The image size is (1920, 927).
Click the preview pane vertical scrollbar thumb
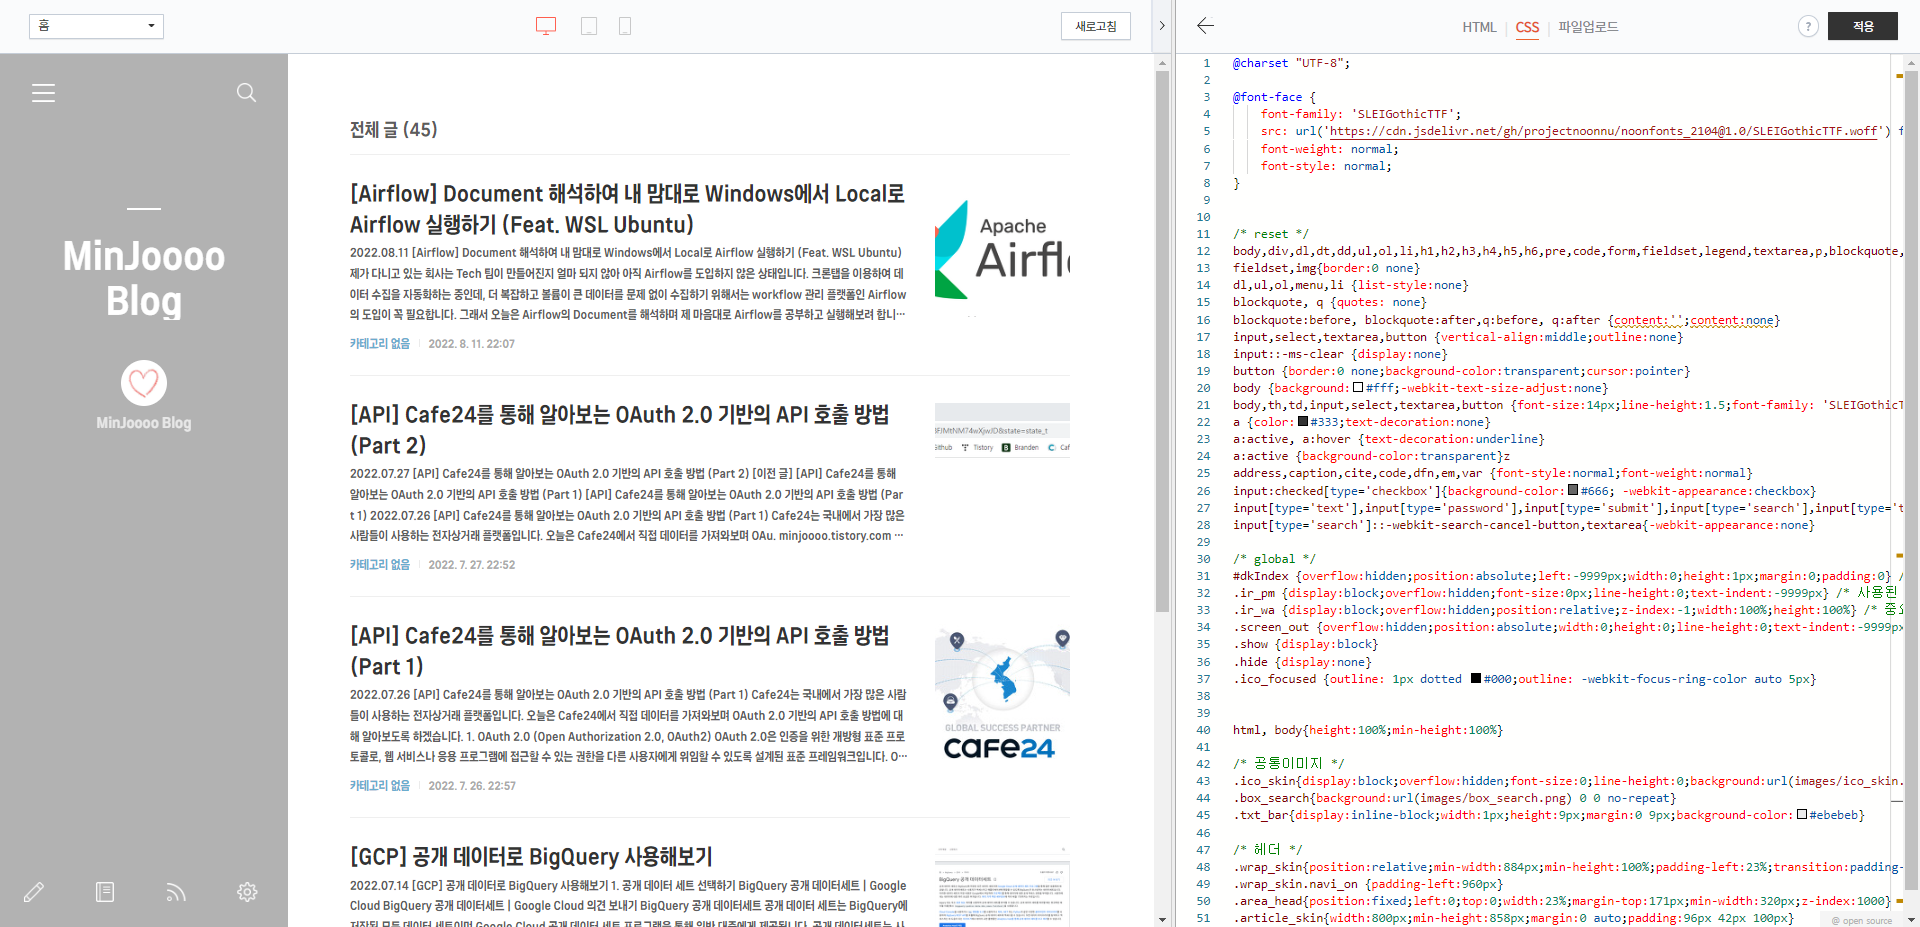[x=1162, y=341]
